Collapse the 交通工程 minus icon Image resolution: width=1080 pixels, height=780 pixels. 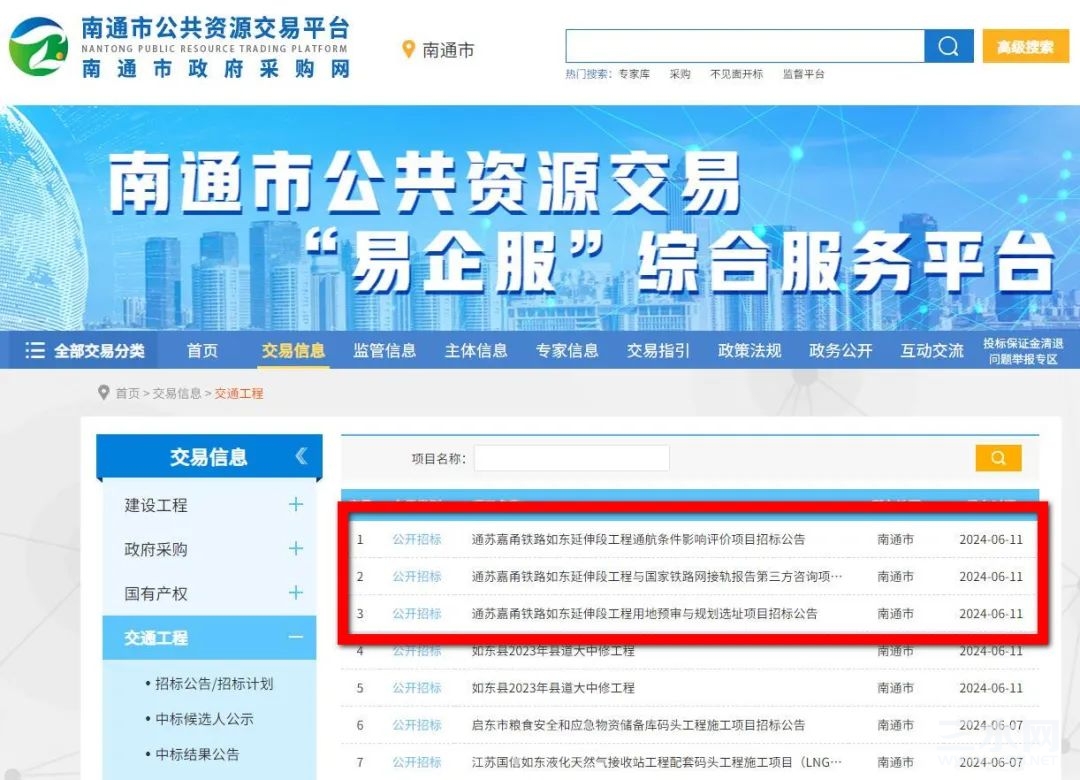[295, 637]
